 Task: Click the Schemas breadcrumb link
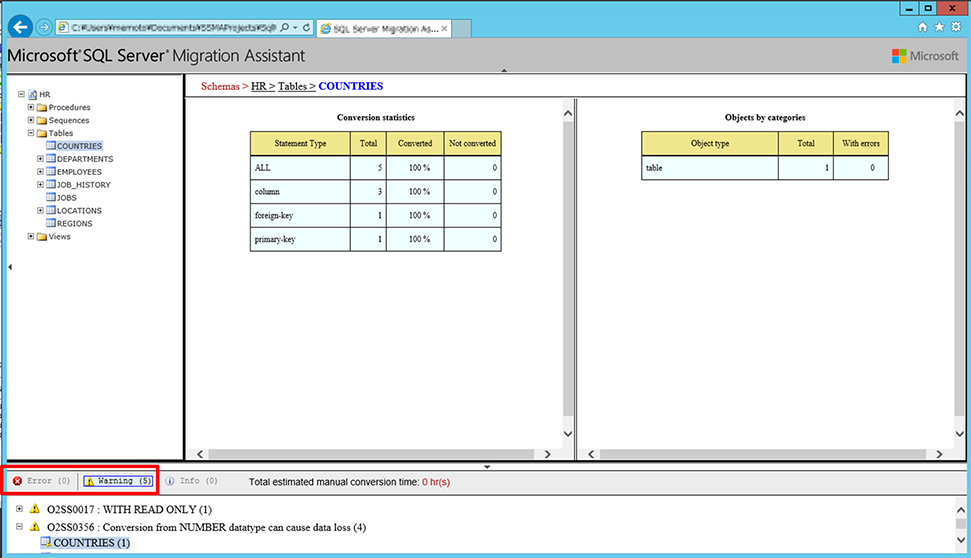[220, 86]
